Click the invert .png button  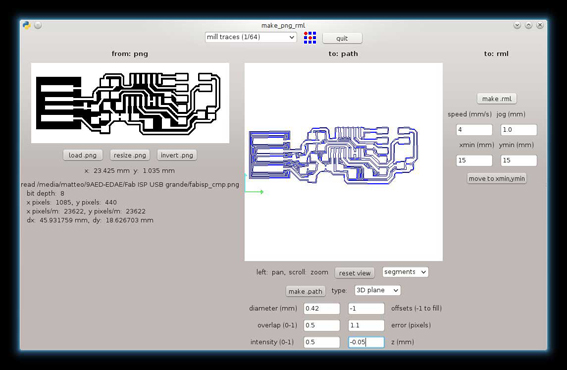coord(177,155)
